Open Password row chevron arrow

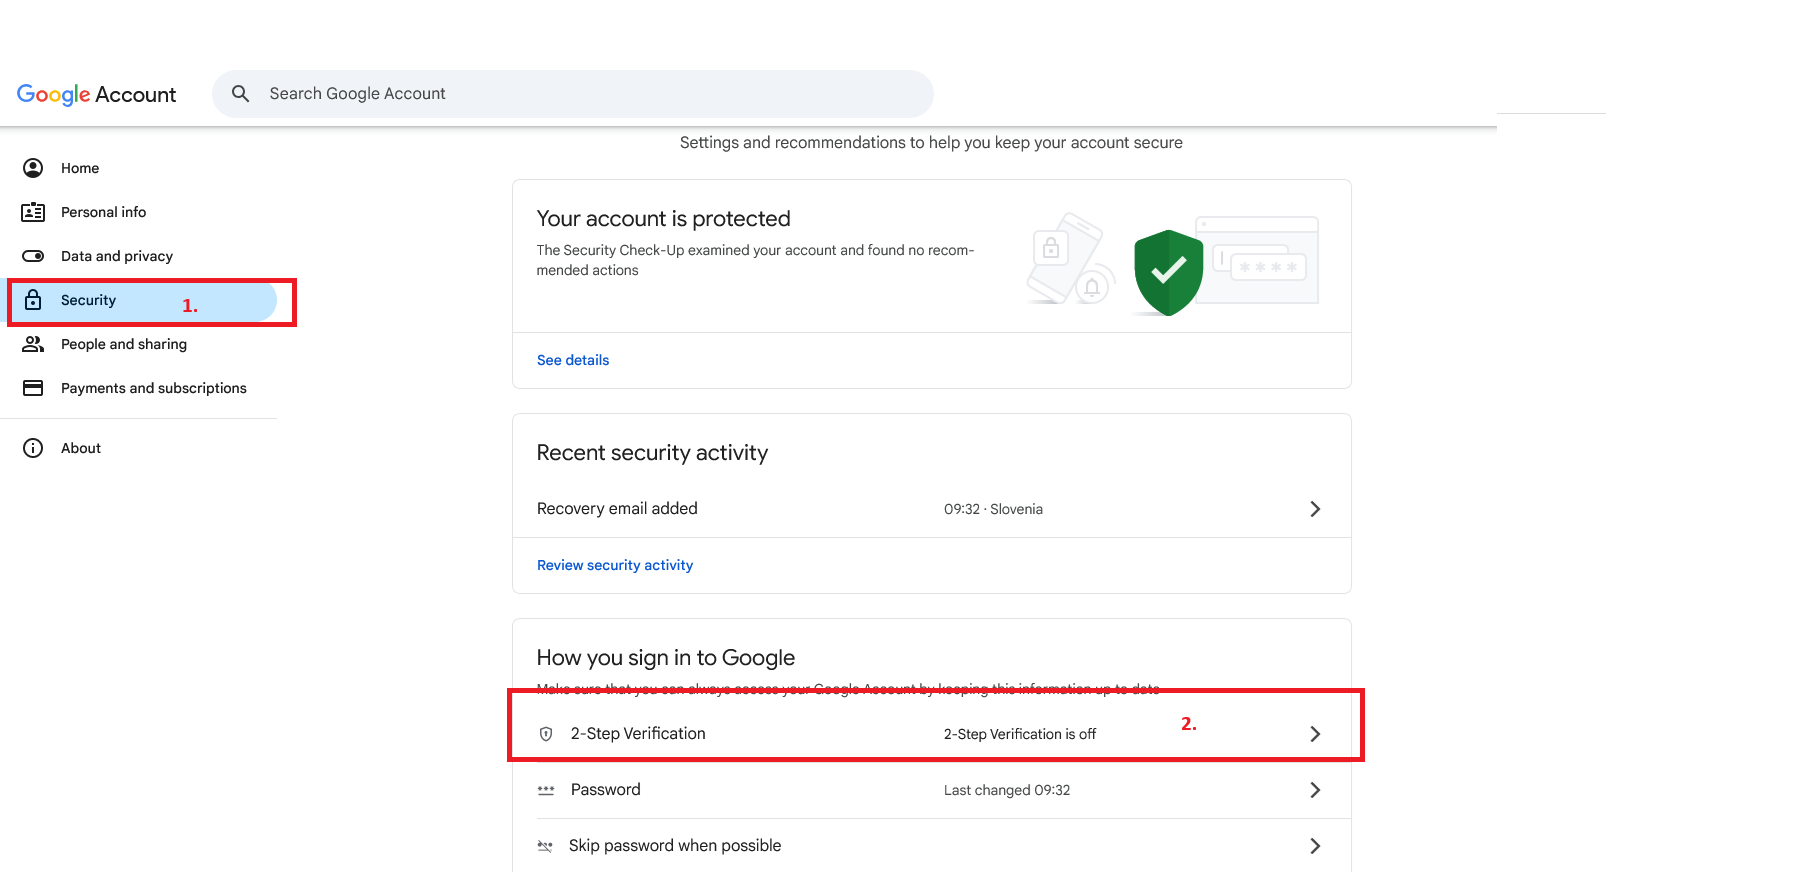1315,790
